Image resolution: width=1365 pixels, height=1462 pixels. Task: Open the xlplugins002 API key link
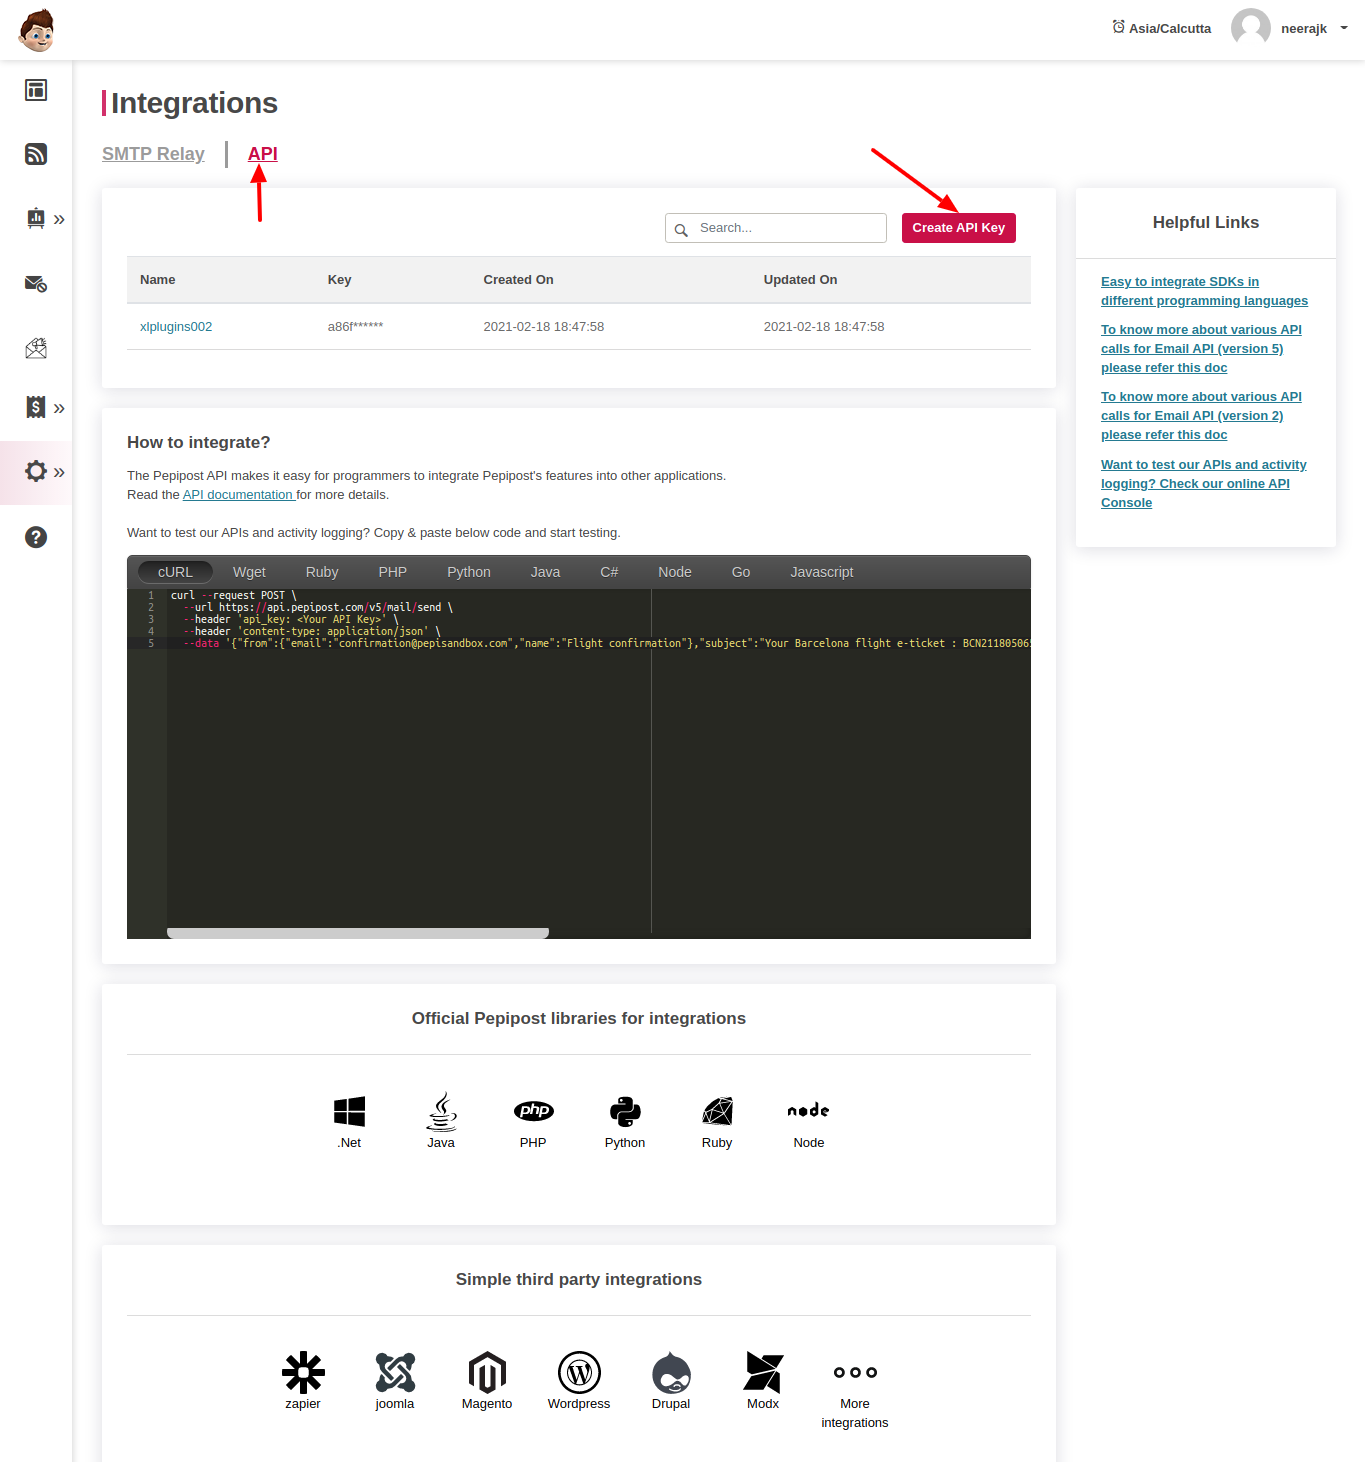tap(176, 327)
